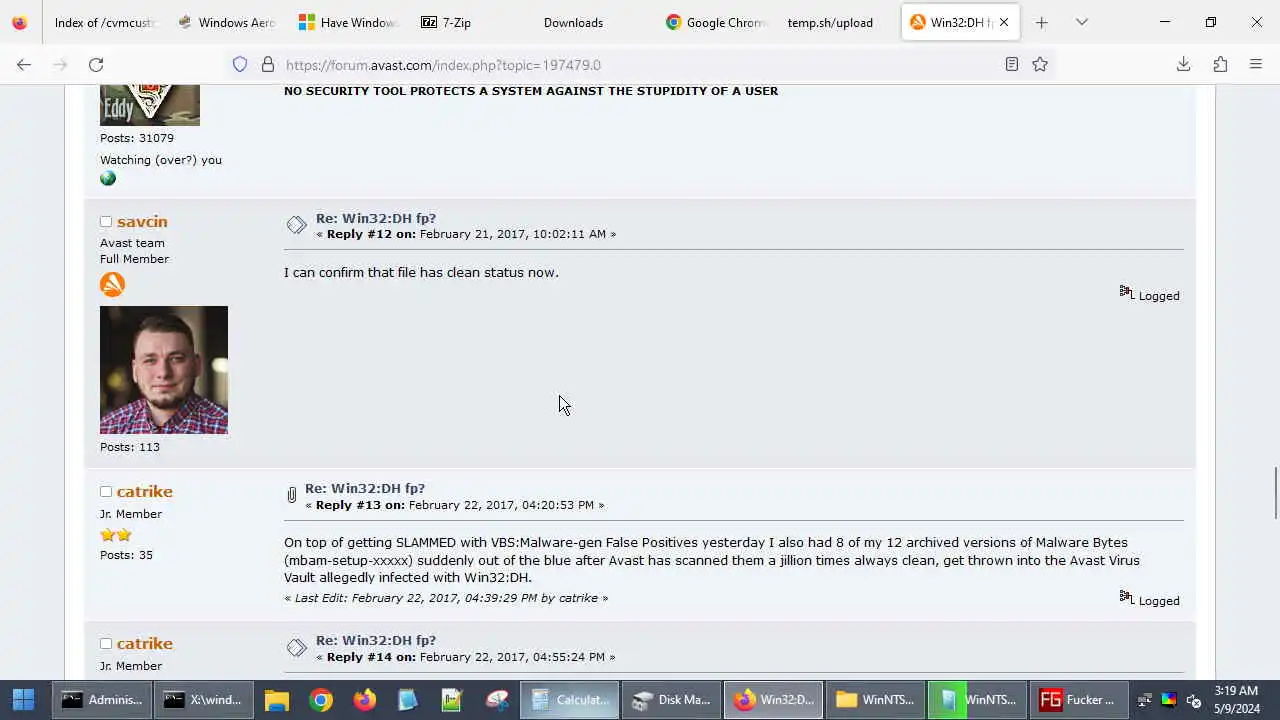Select 'I can confirm that file has clean status now.' text

(x=421, y=272)
